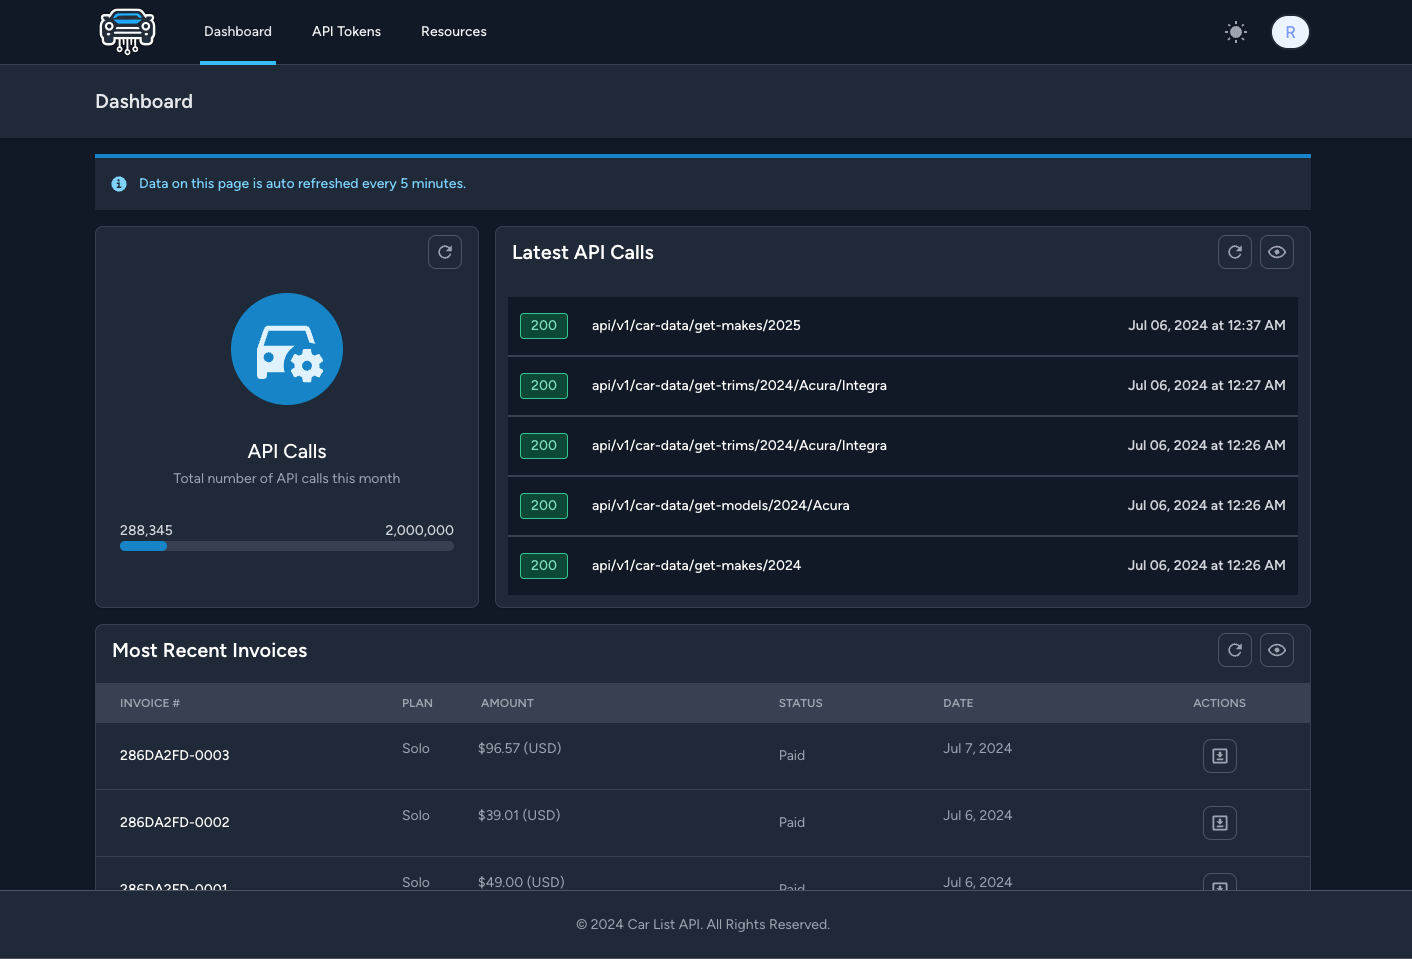Viewport: 1412px width, 959px height.
Task: Show all entries in Latest API Calls
Action: [1276, 252]
